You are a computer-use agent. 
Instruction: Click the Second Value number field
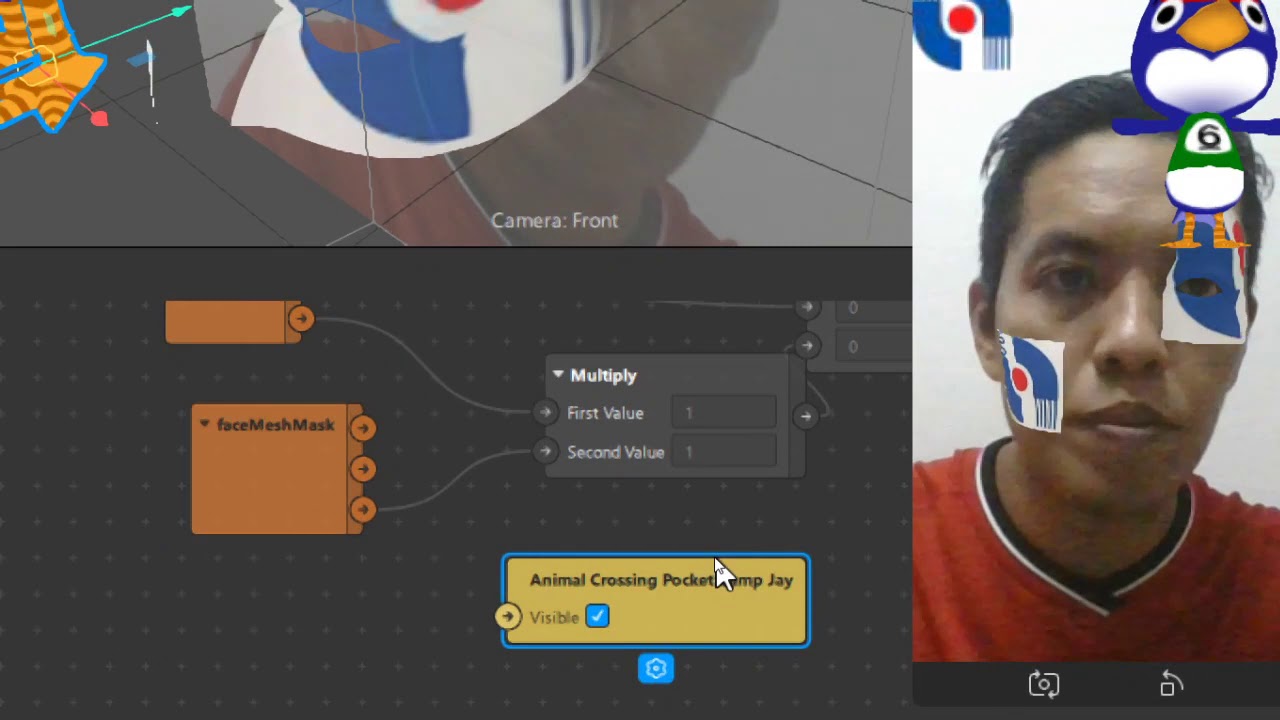pos(724,452)
